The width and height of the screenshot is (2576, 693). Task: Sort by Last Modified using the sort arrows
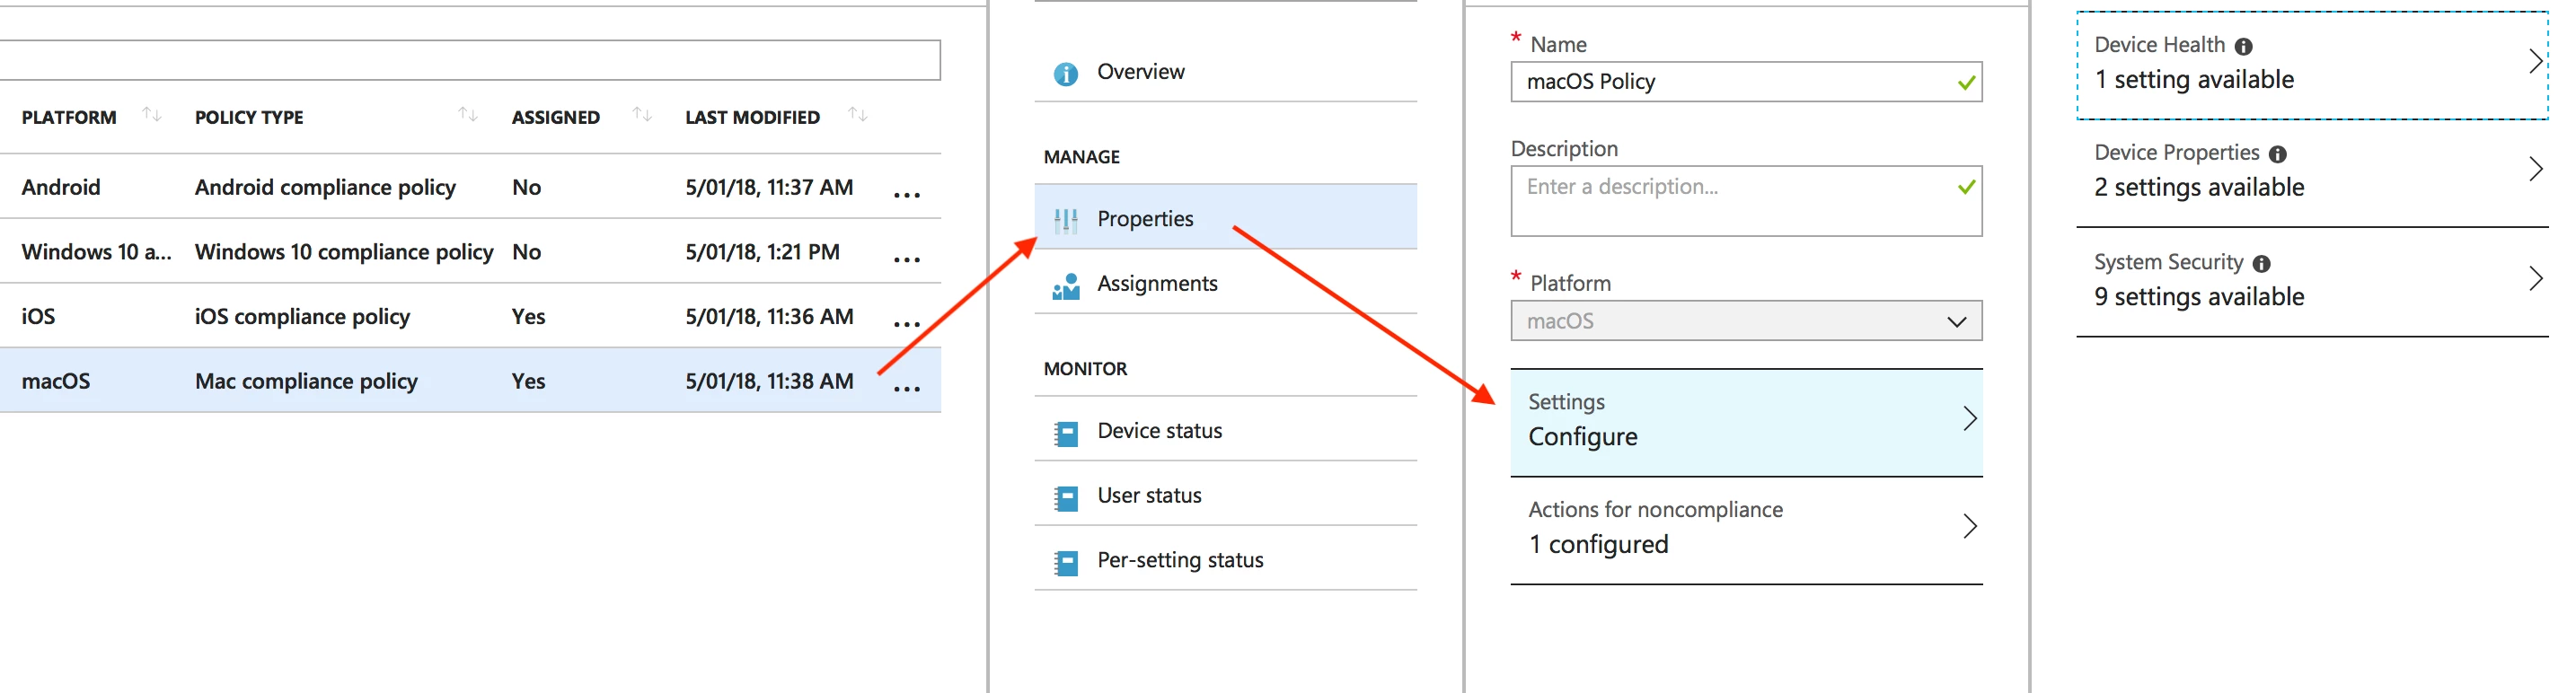pos(857,114)
